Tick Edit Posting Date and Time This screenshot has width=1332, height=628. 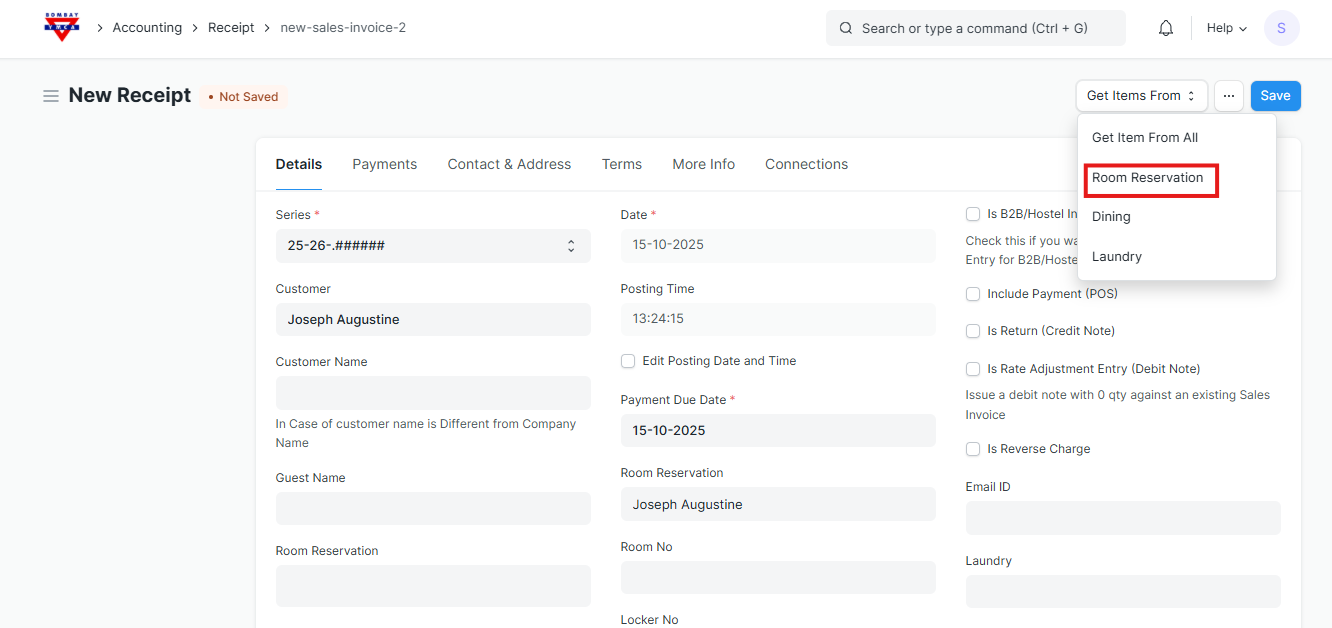[628, 361]
